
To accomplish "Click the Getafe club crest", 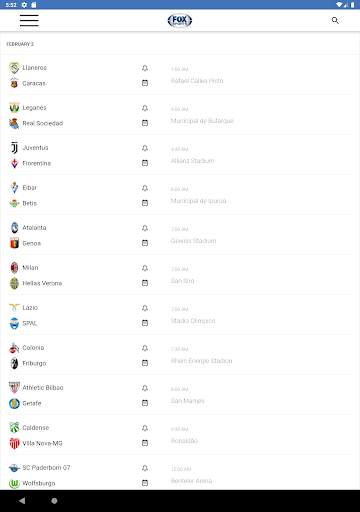I will (14, 403).
